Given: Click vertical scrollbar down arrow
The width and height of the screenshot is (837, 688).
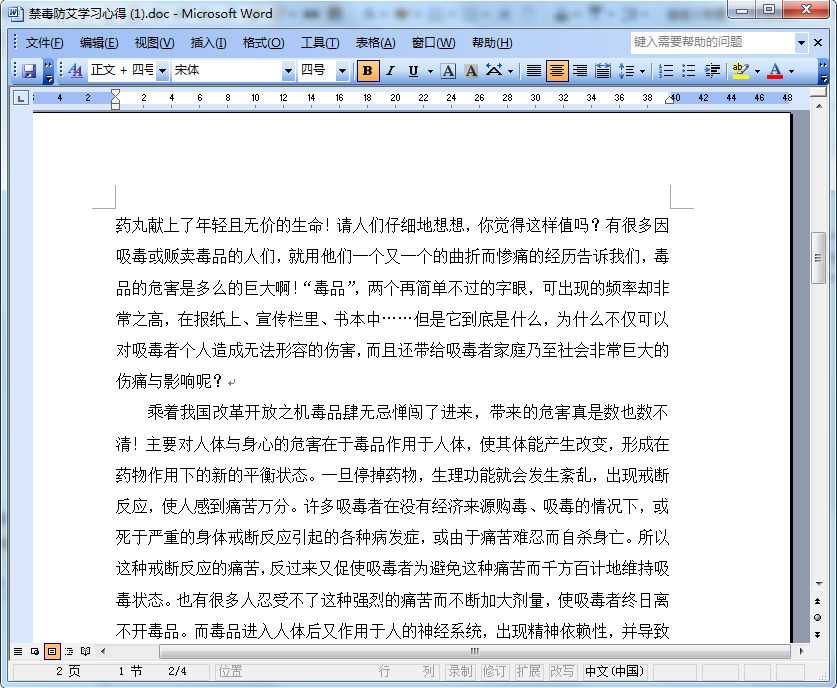Looking at the screenshot, I should 818,583.
